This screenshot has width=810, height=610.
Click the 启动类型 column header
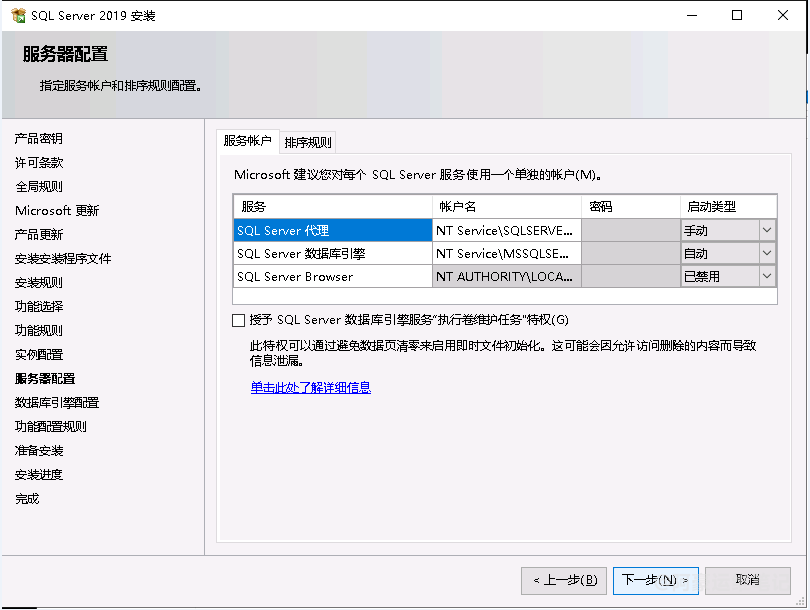pos(728,207)
